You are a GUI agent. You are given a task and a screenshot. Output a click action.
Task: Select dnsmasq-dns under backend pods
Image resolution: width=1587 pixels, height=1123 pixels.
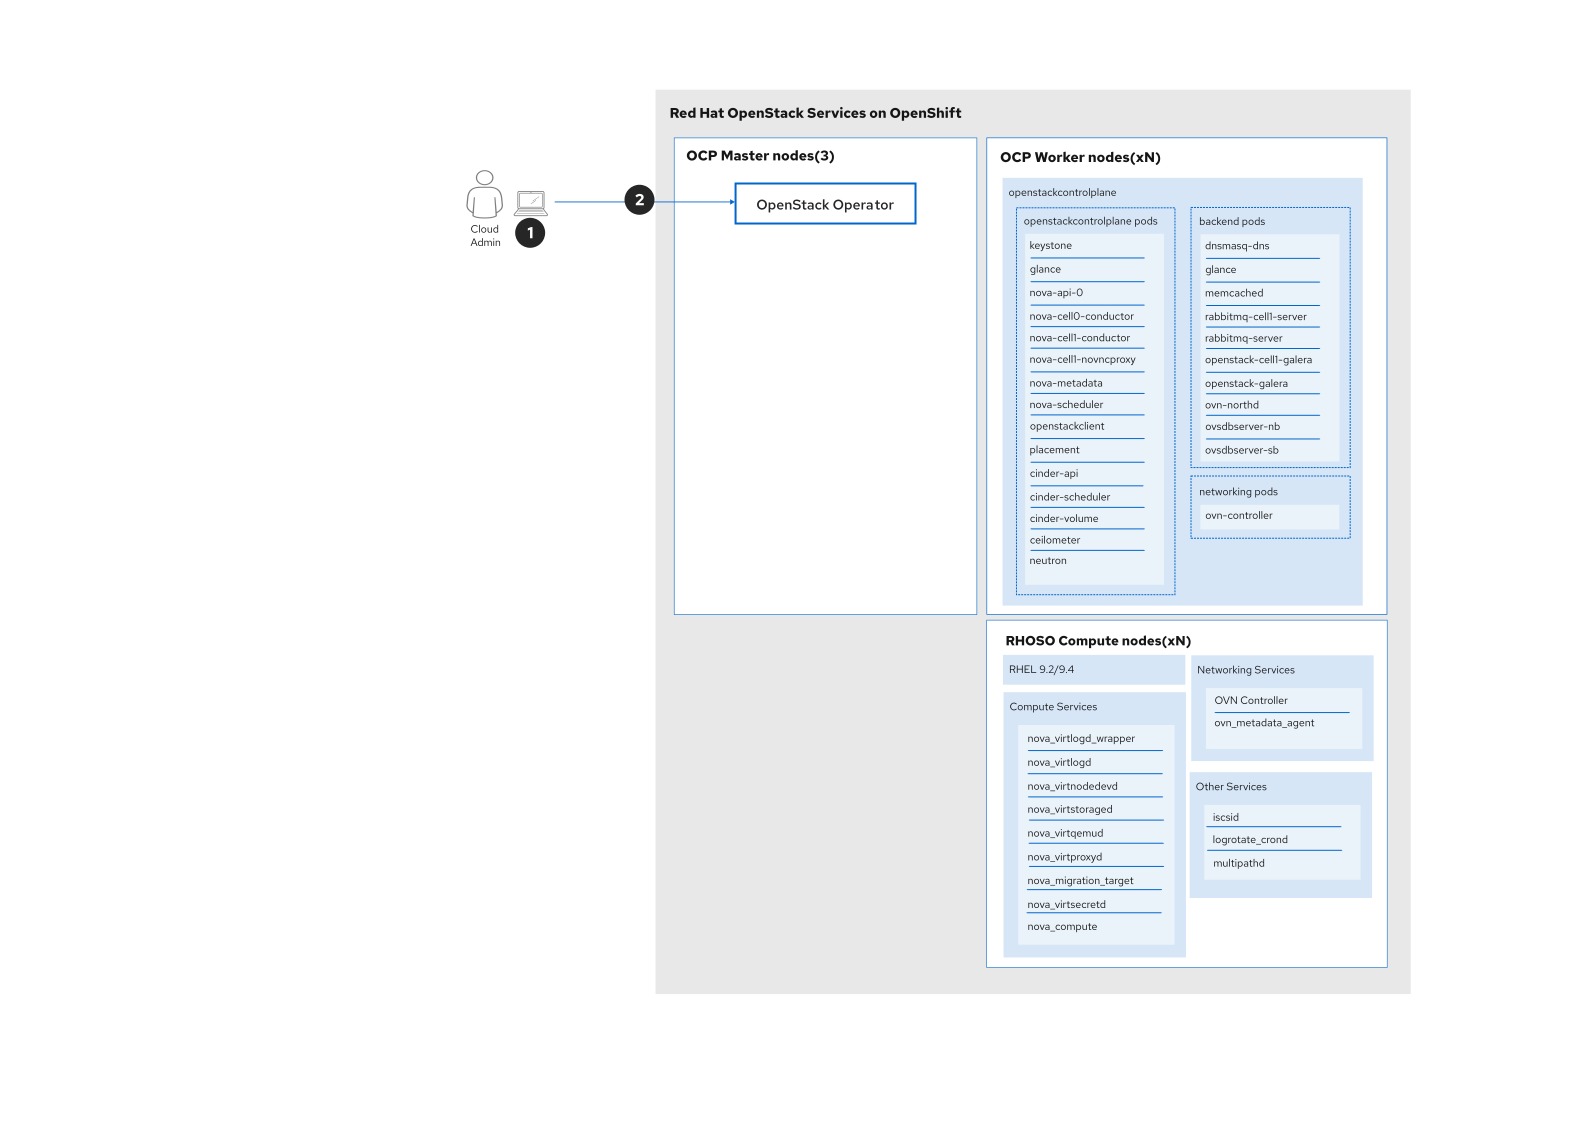(x=1237, y=246)
